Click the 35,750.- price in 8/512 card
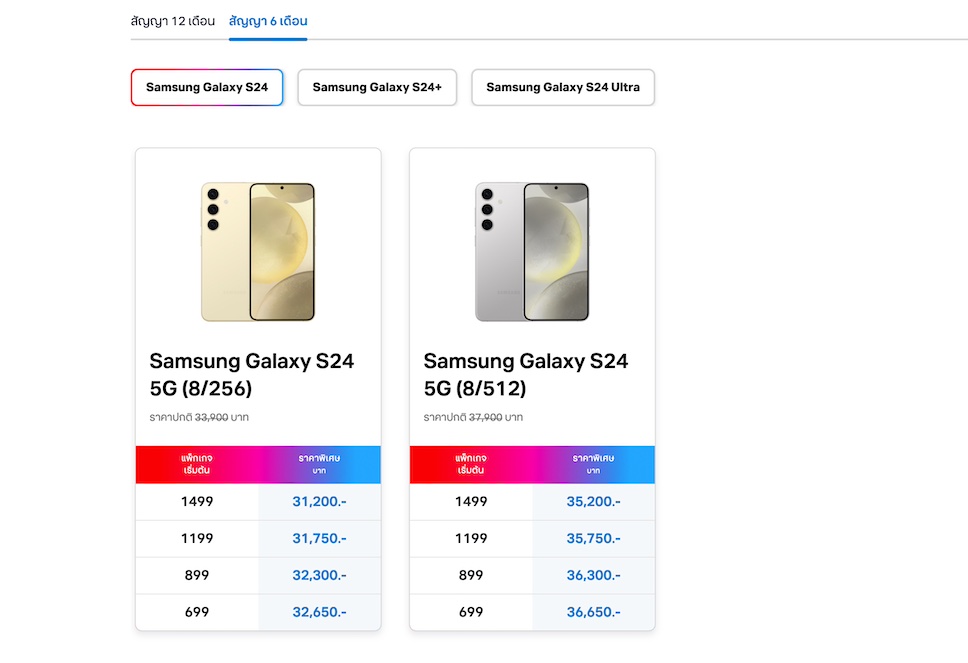Screen dimensions: 968x663 click(594, 539)
